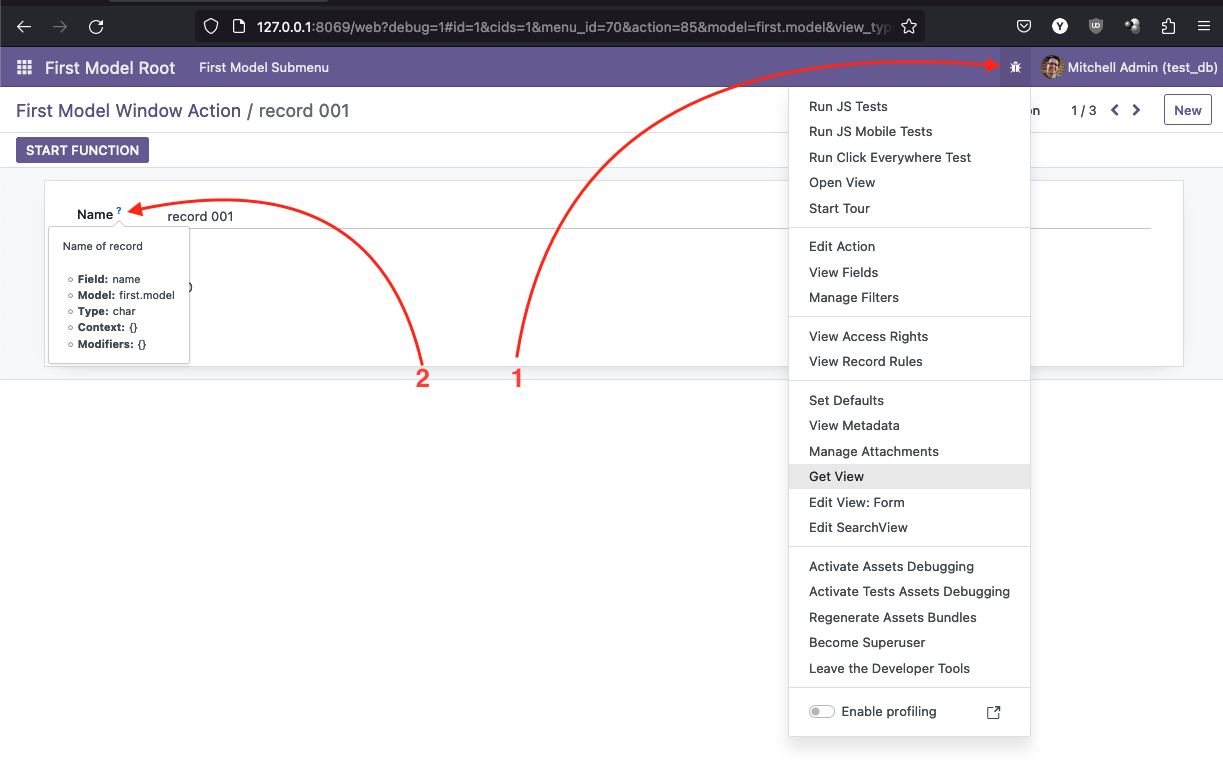Image resolution: width=1223 pixels, height=765 pixels.
Task: Select Start Tour
Action: pyautogui.click(x=839, y=208)
